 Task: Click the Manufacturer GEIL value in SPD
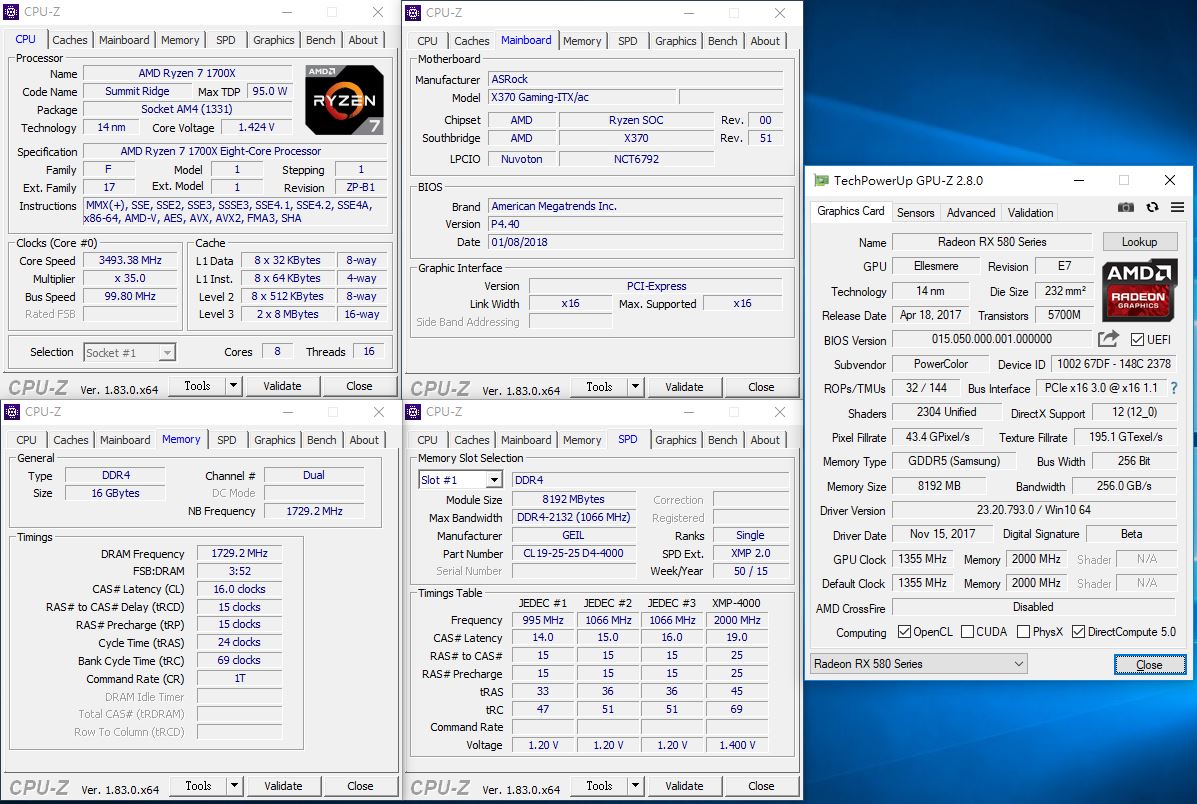pyautogui.click(x=573, y=535)
